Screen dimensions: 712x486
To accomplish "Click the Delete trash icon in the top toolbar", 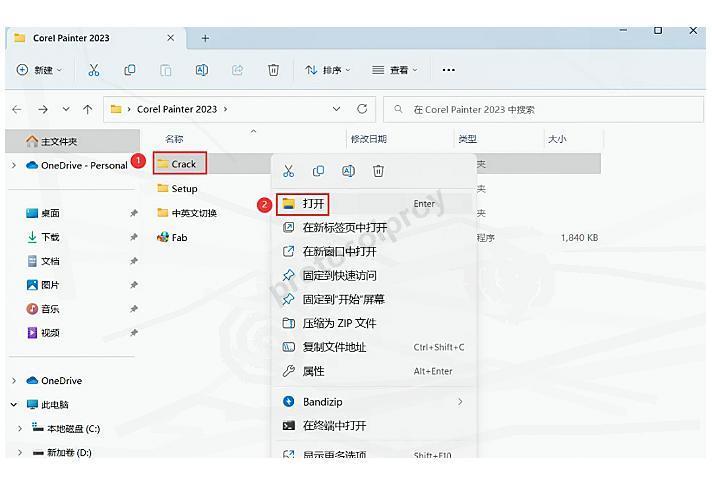I will (273, 70).
